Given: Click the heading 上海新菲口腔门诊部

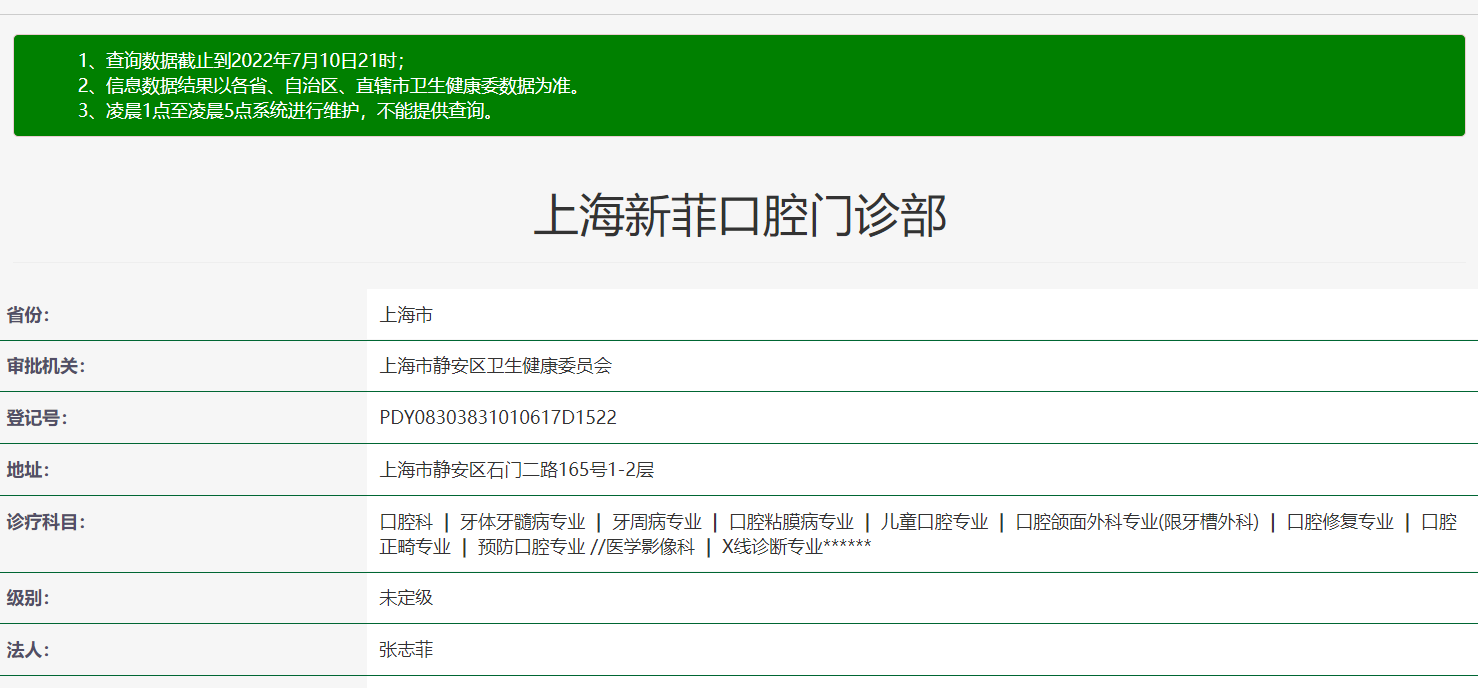Looking at the screenshot, I should point(740,215).
